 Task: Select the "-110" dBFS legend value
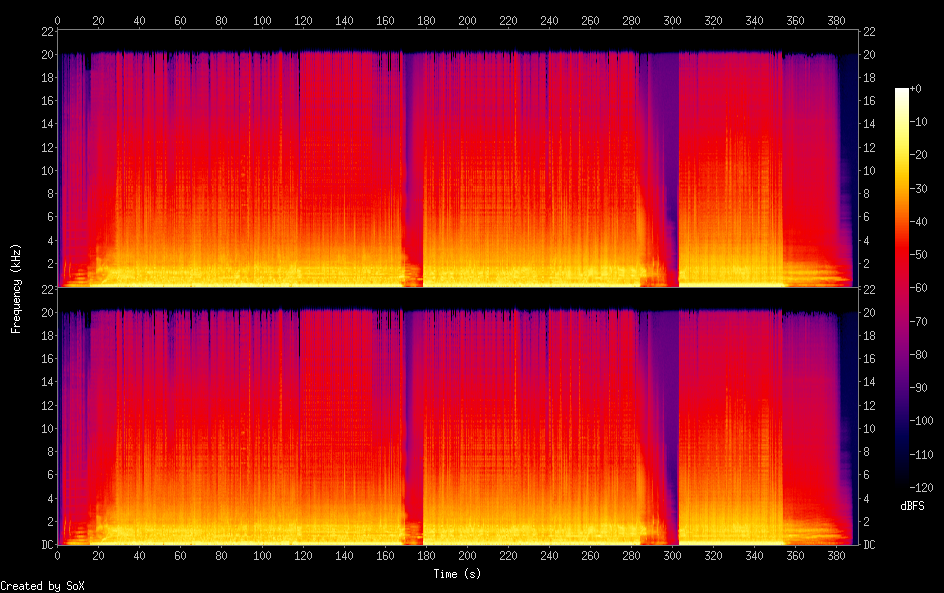tap(922, 455)
